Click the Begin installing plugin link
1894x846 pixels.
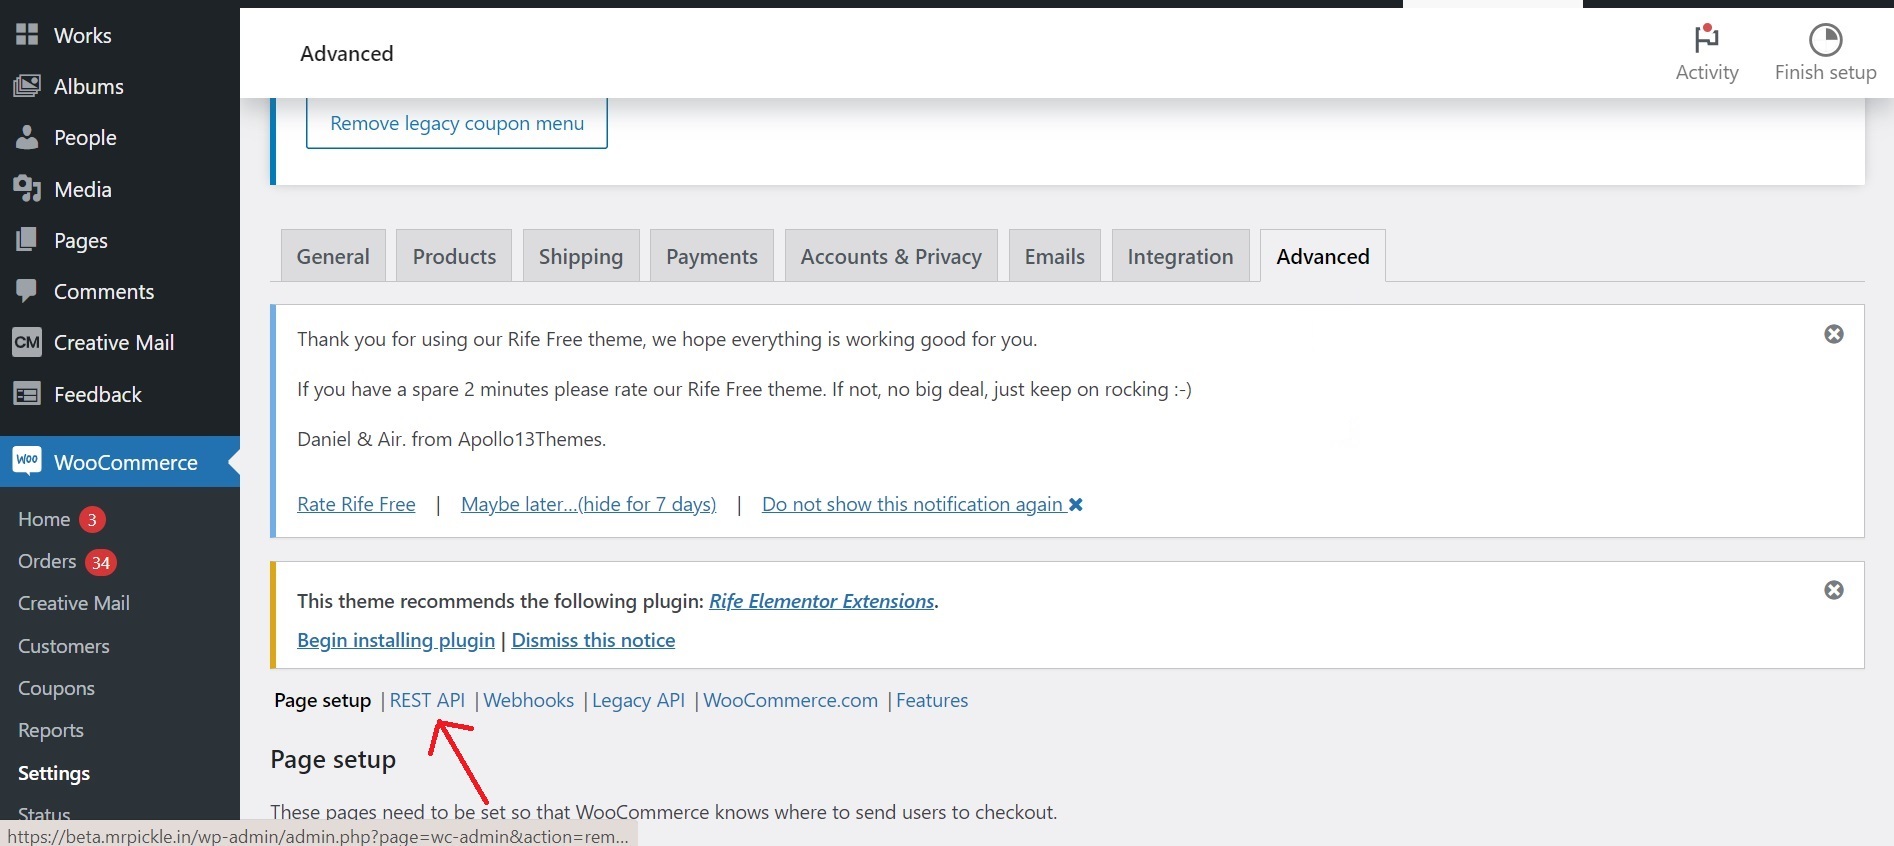[x=395, y=640]
